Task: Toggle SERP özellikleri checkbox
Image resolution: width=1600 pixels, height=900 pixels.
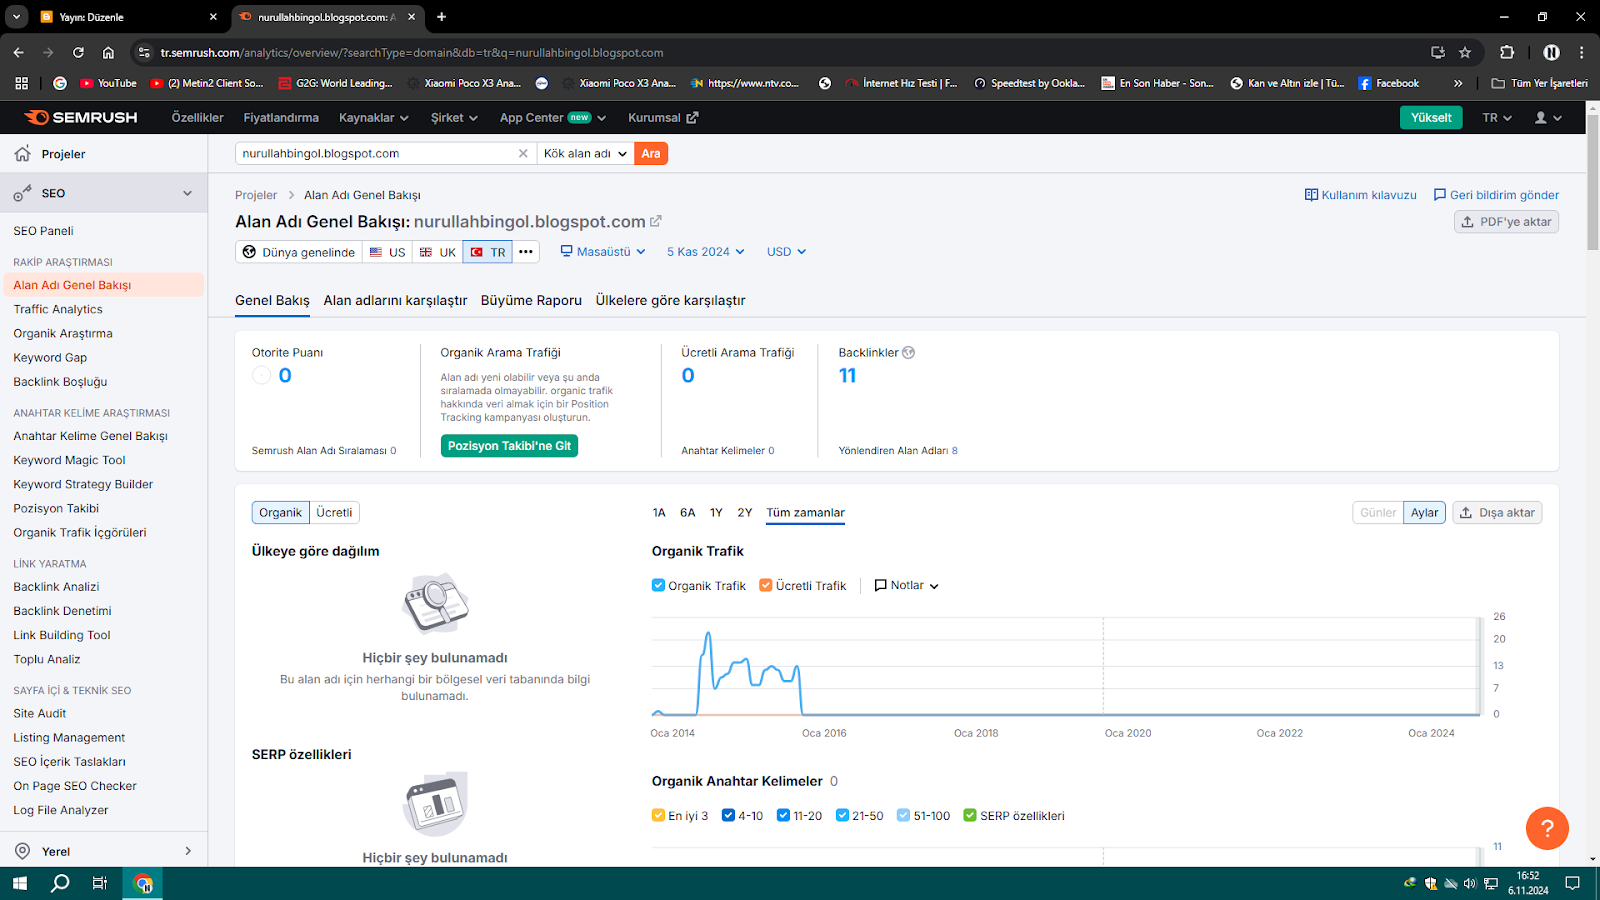Action: pos(970,815)
